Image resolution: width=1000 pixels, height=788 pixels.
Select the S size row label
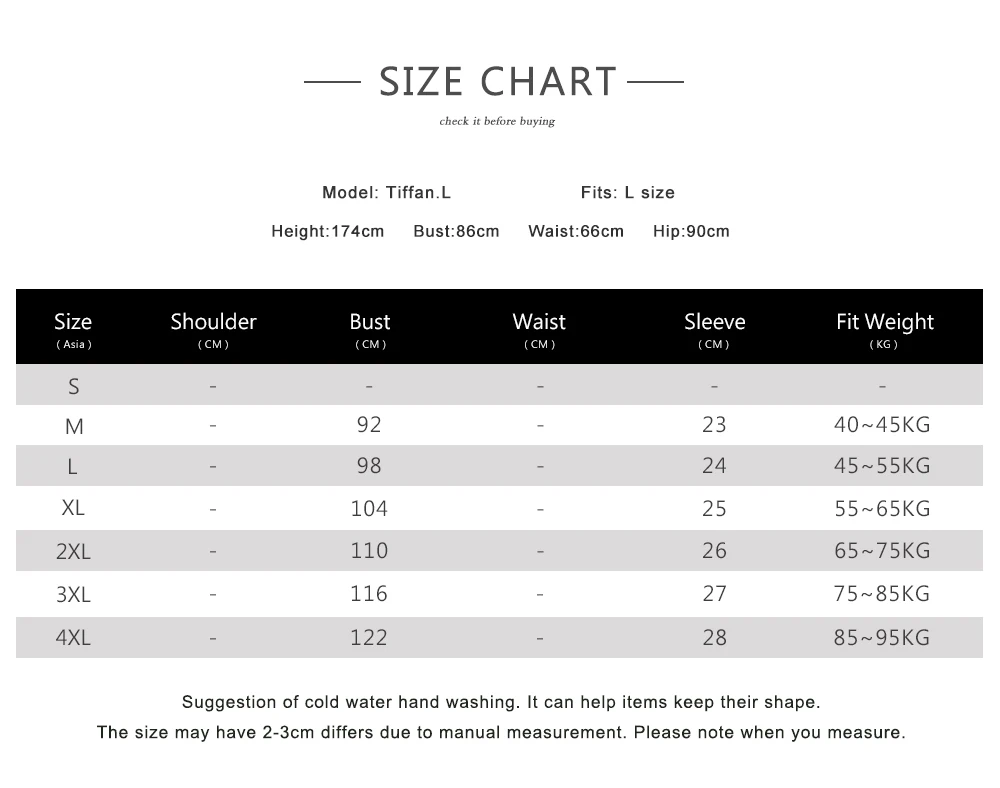click(x=74, y=386)
